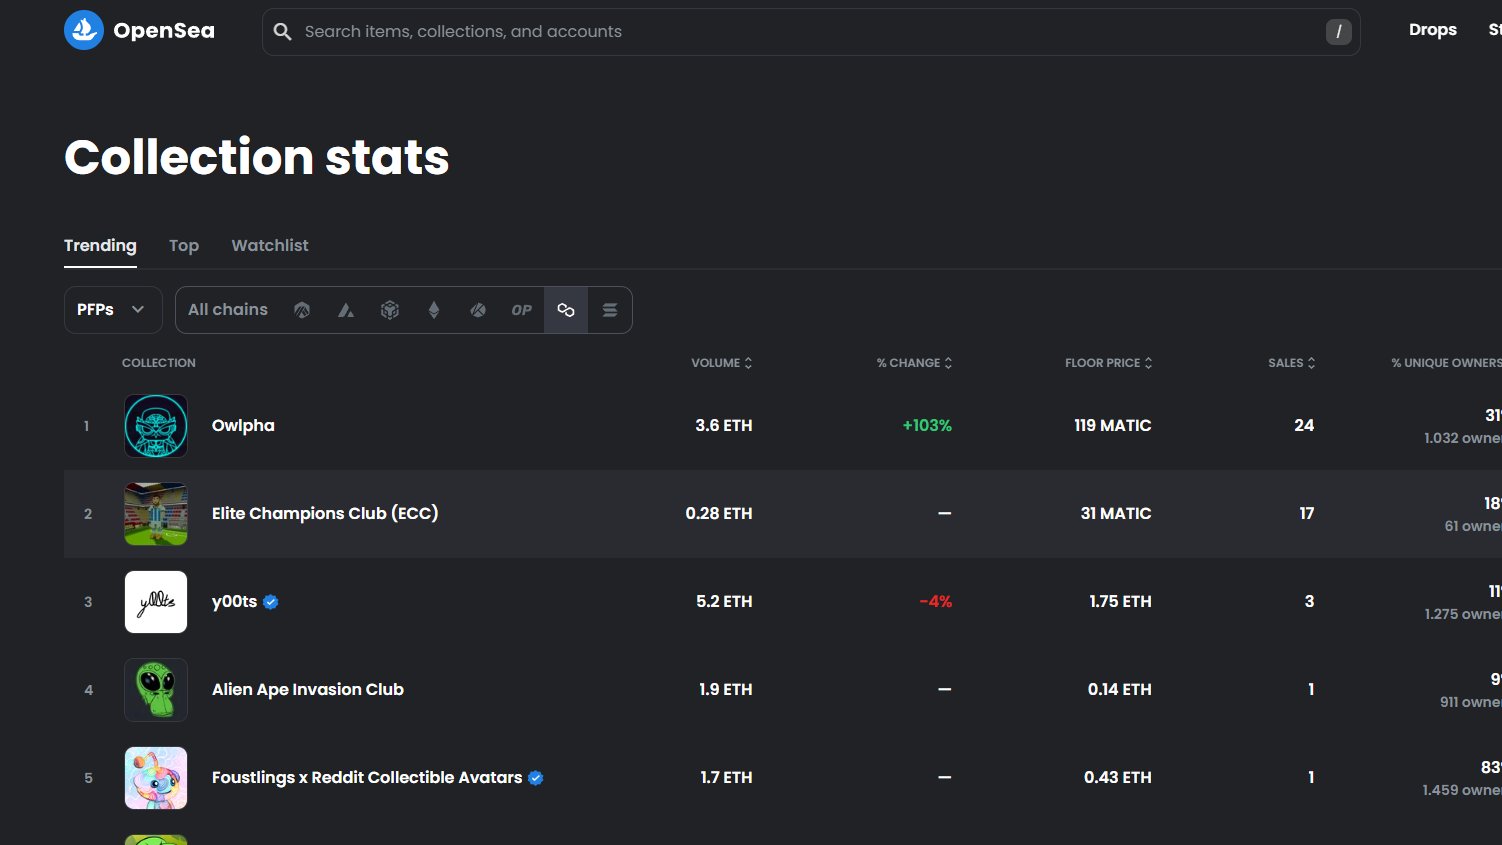Viewport: 1502px width, 845px height.
Task: Open the Drops menu item
Action: [1433, 30]
